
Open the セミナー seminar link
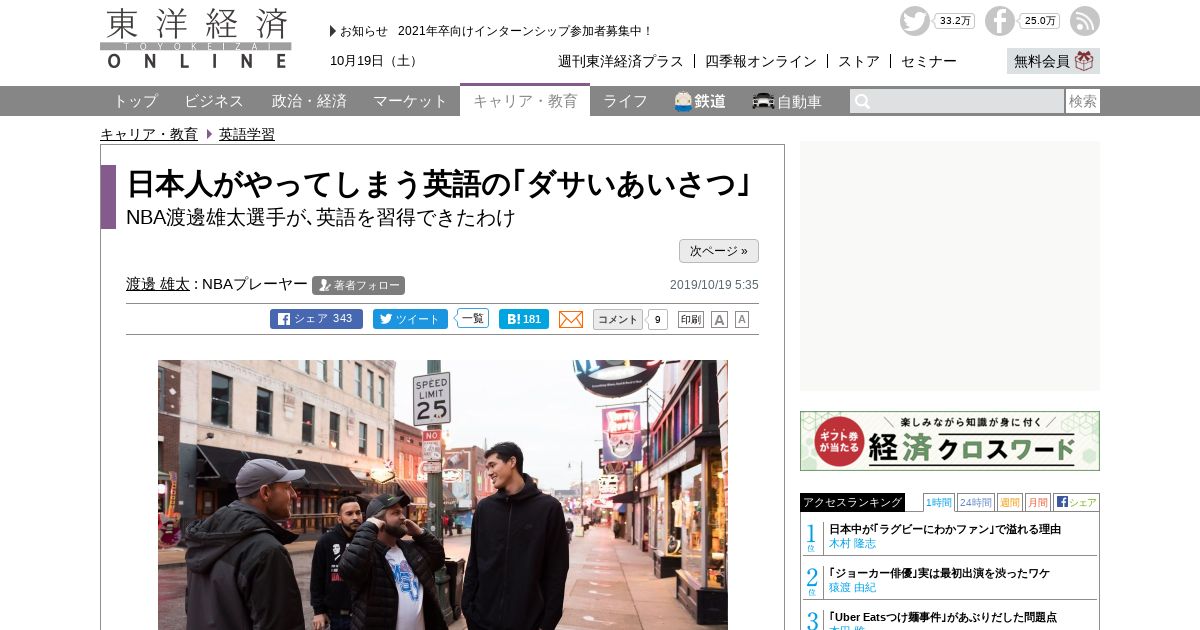coord(929,61)
